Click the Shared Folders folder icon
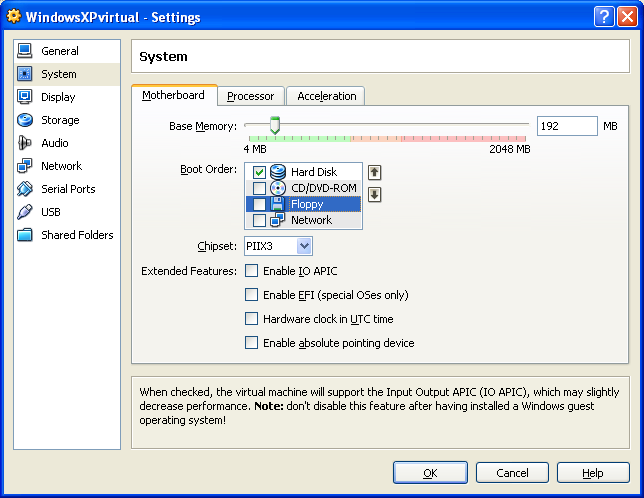Viewport: 644px width, 498px height. point(25,235)
